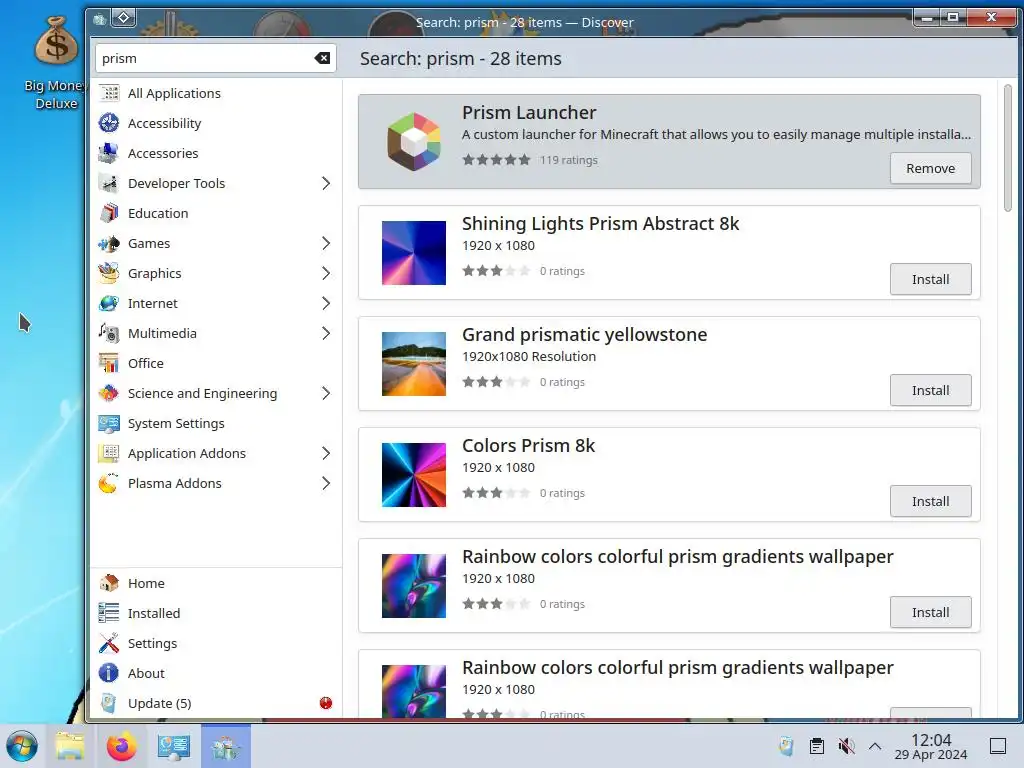
Task: Click the Accessibility category icon
Action: tap(109, 123)
